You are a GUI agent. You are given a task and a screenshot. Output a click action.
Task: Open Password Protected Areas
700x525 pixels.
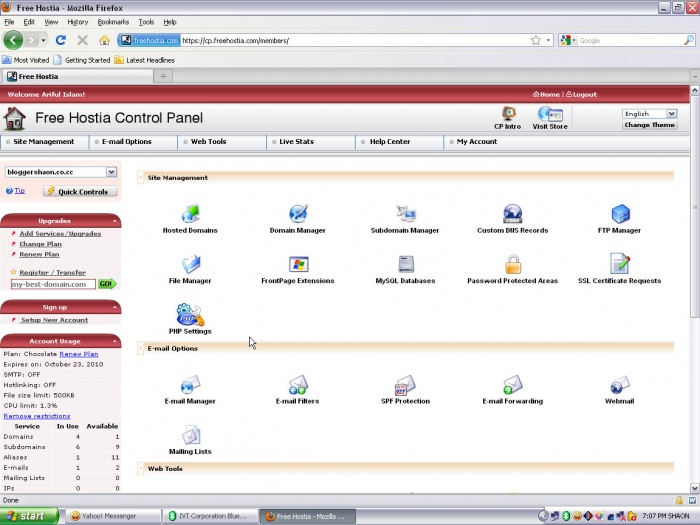pyautogui.click(x=512, y=264)
